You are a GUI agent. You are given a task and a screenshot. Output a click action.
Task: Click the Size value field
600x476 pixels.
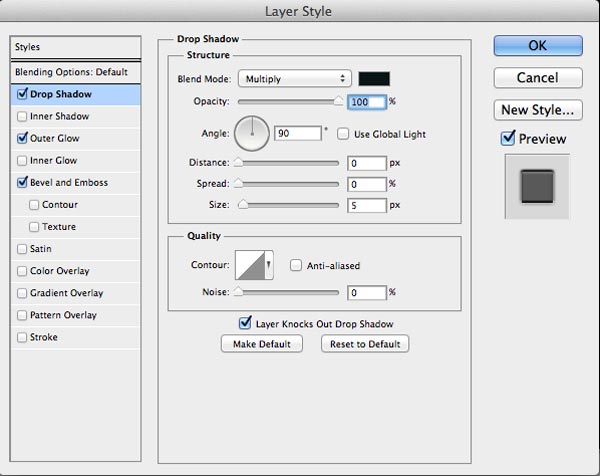(367, 205)
